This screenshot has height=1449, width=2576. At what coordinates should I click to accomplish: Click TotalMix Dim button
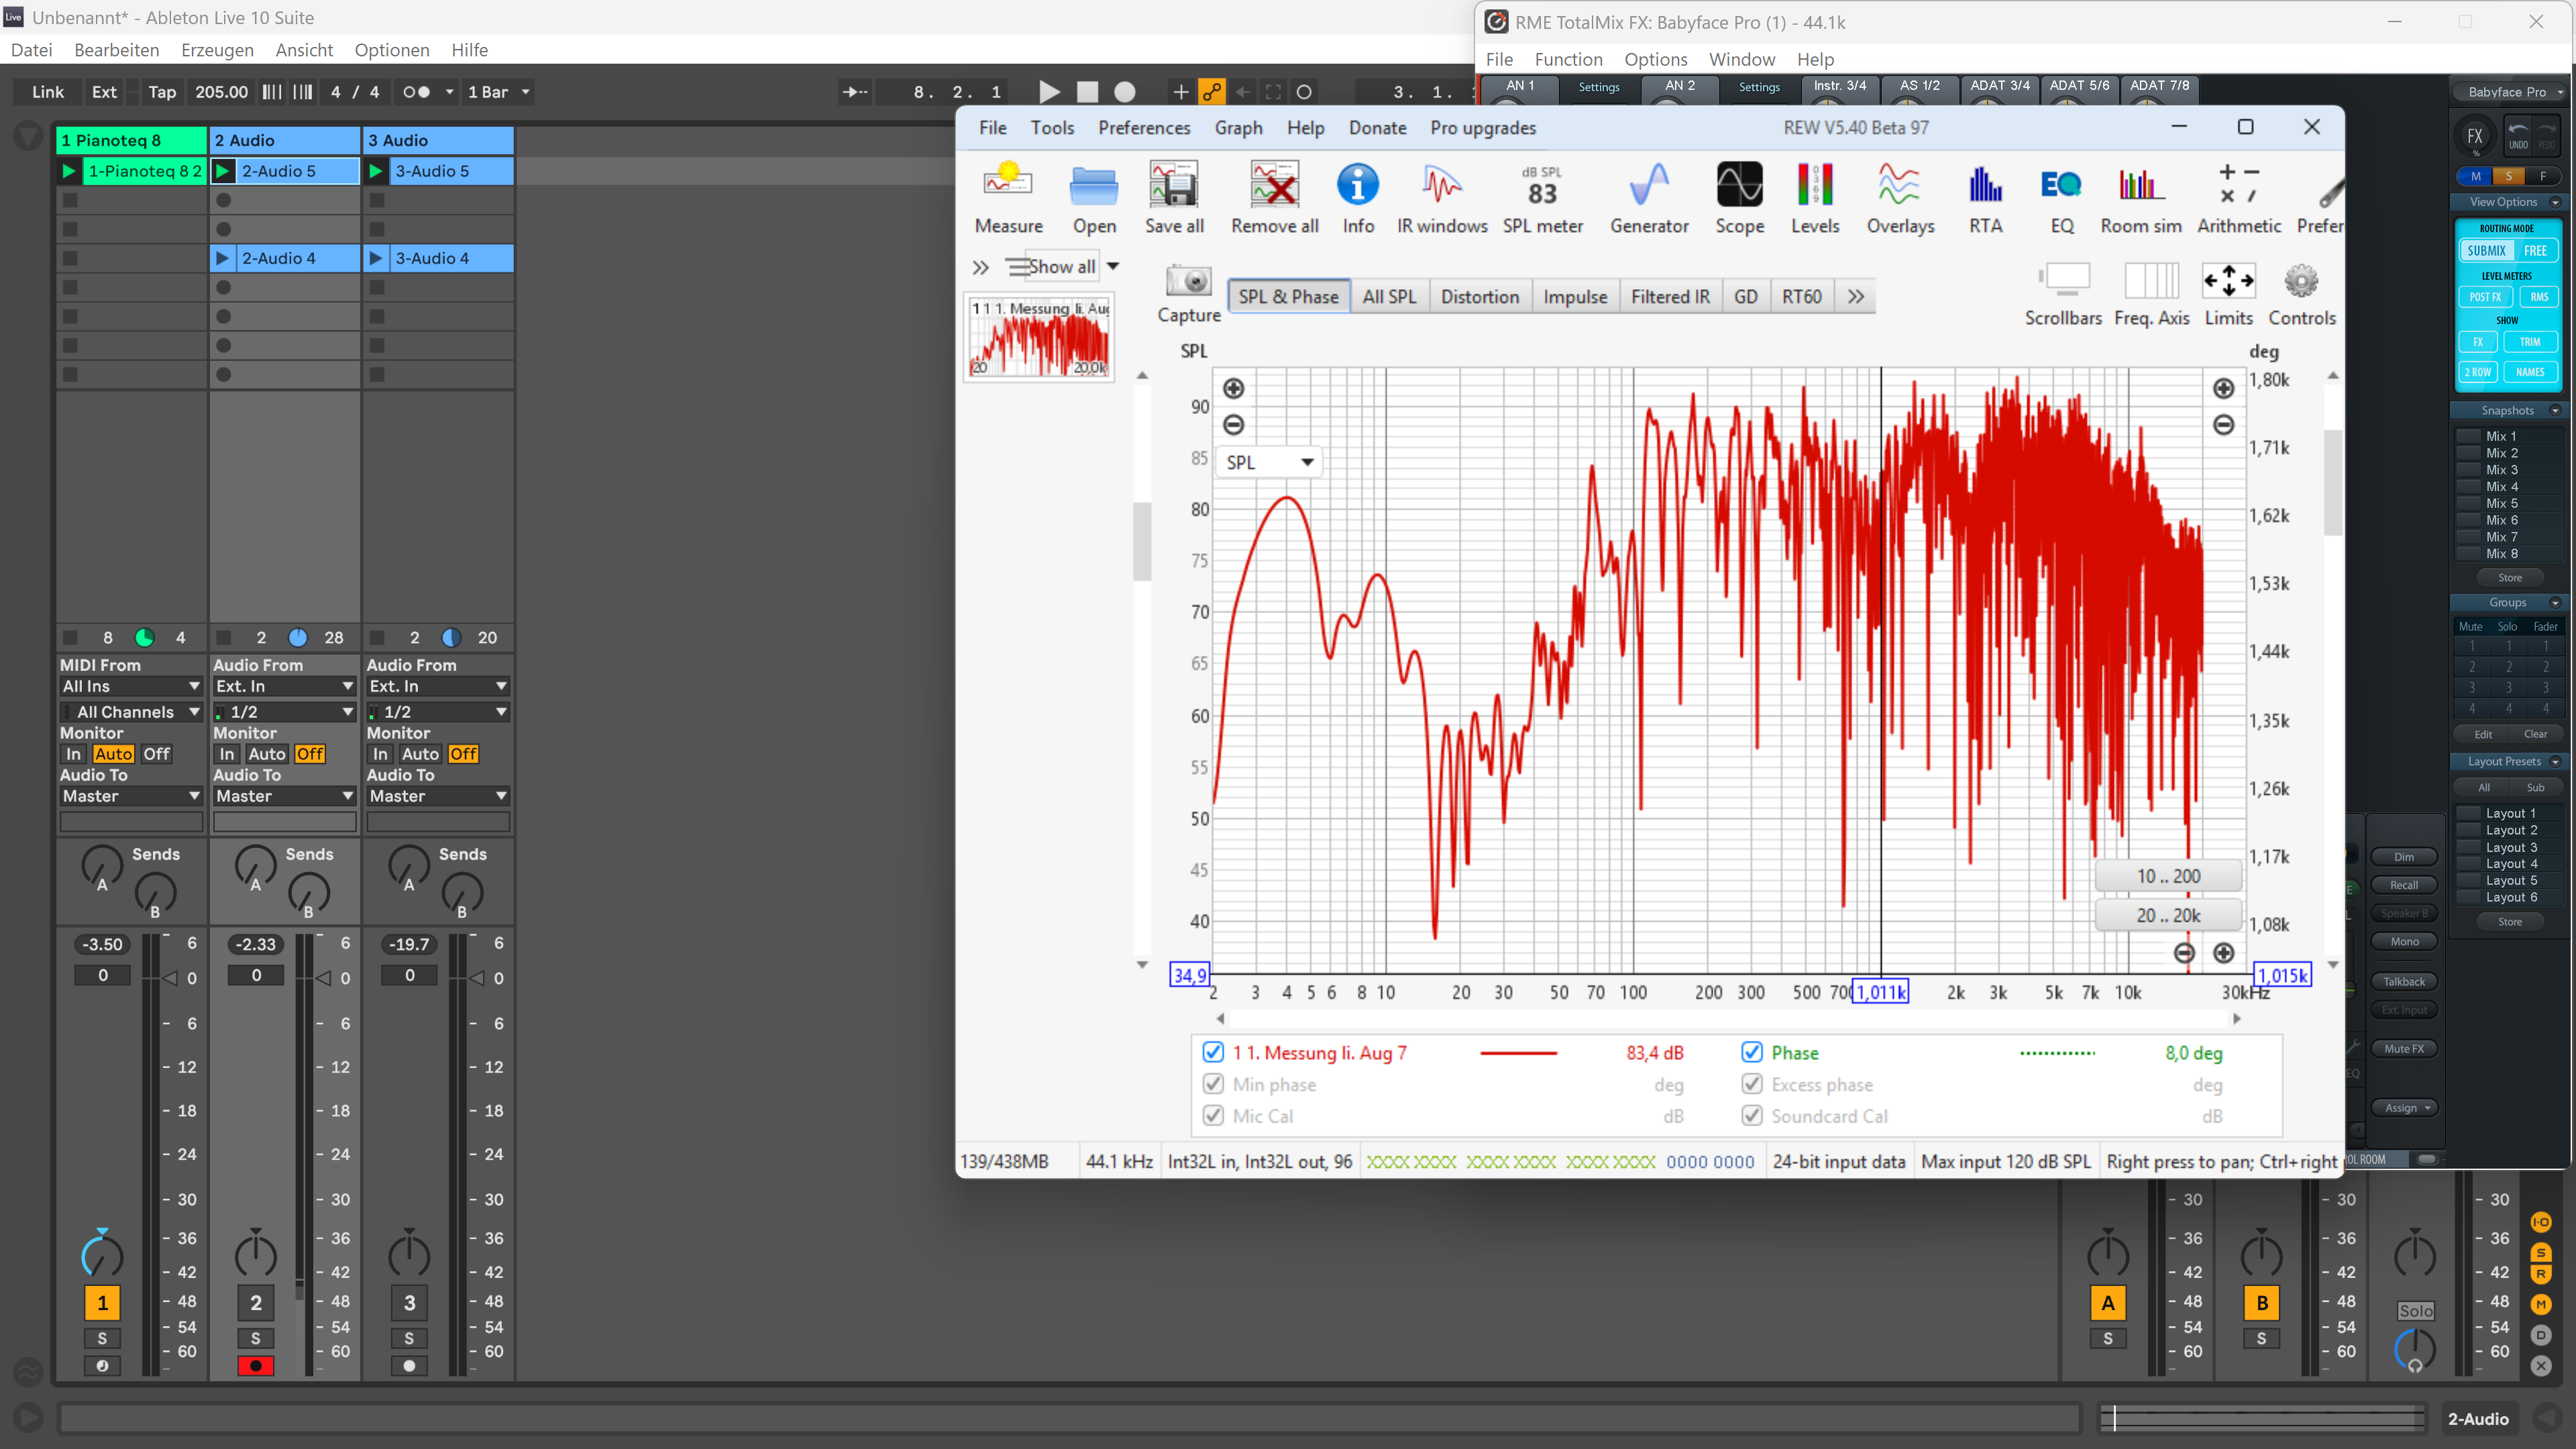[2404, 856]
